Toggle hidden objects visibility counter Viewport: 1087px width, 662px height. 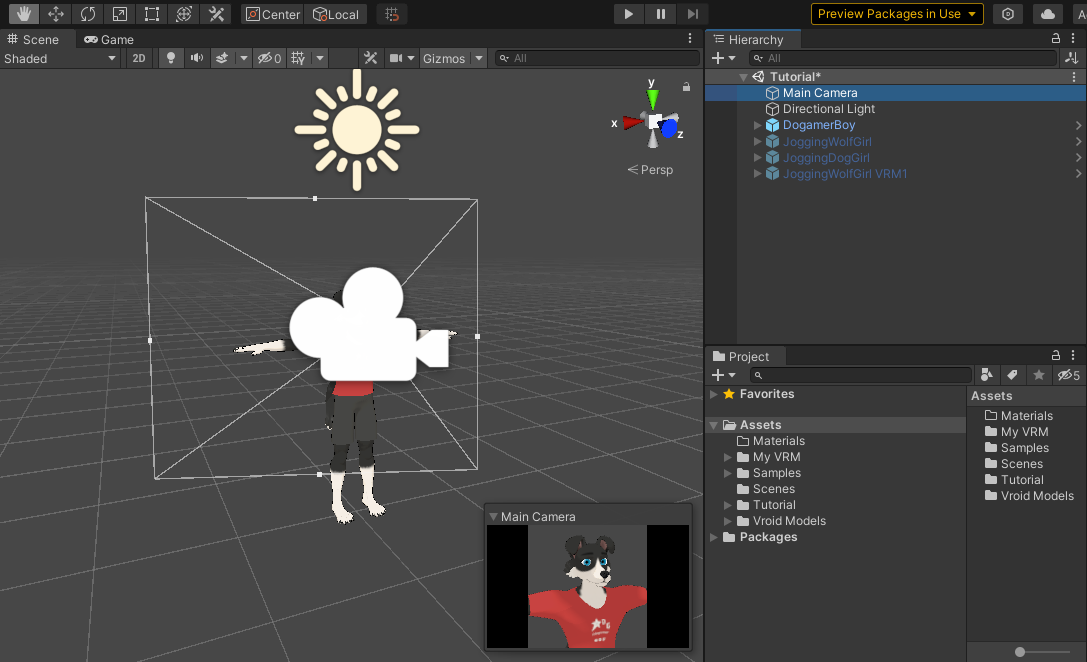click(x=269, y=58)
